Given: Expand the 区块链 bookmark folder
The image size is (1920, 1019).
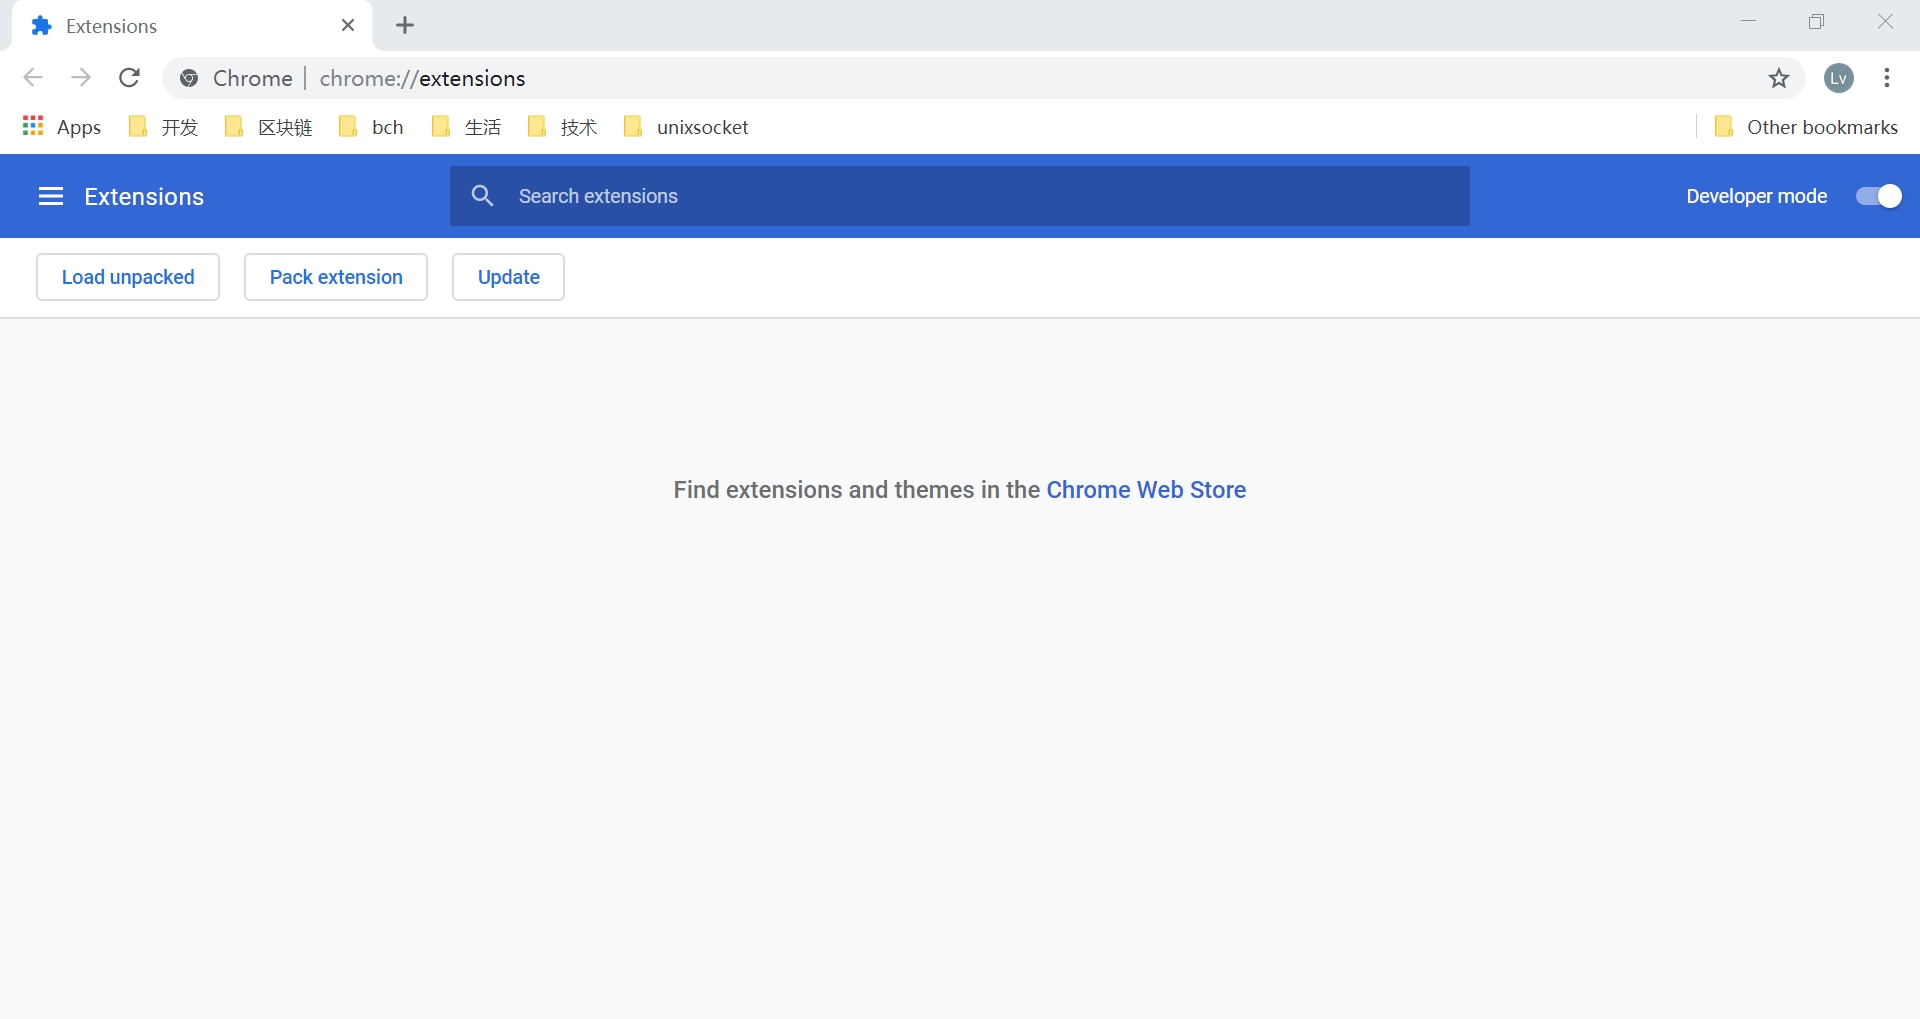Looking at the screenshot, I should [x=269, y=127].
